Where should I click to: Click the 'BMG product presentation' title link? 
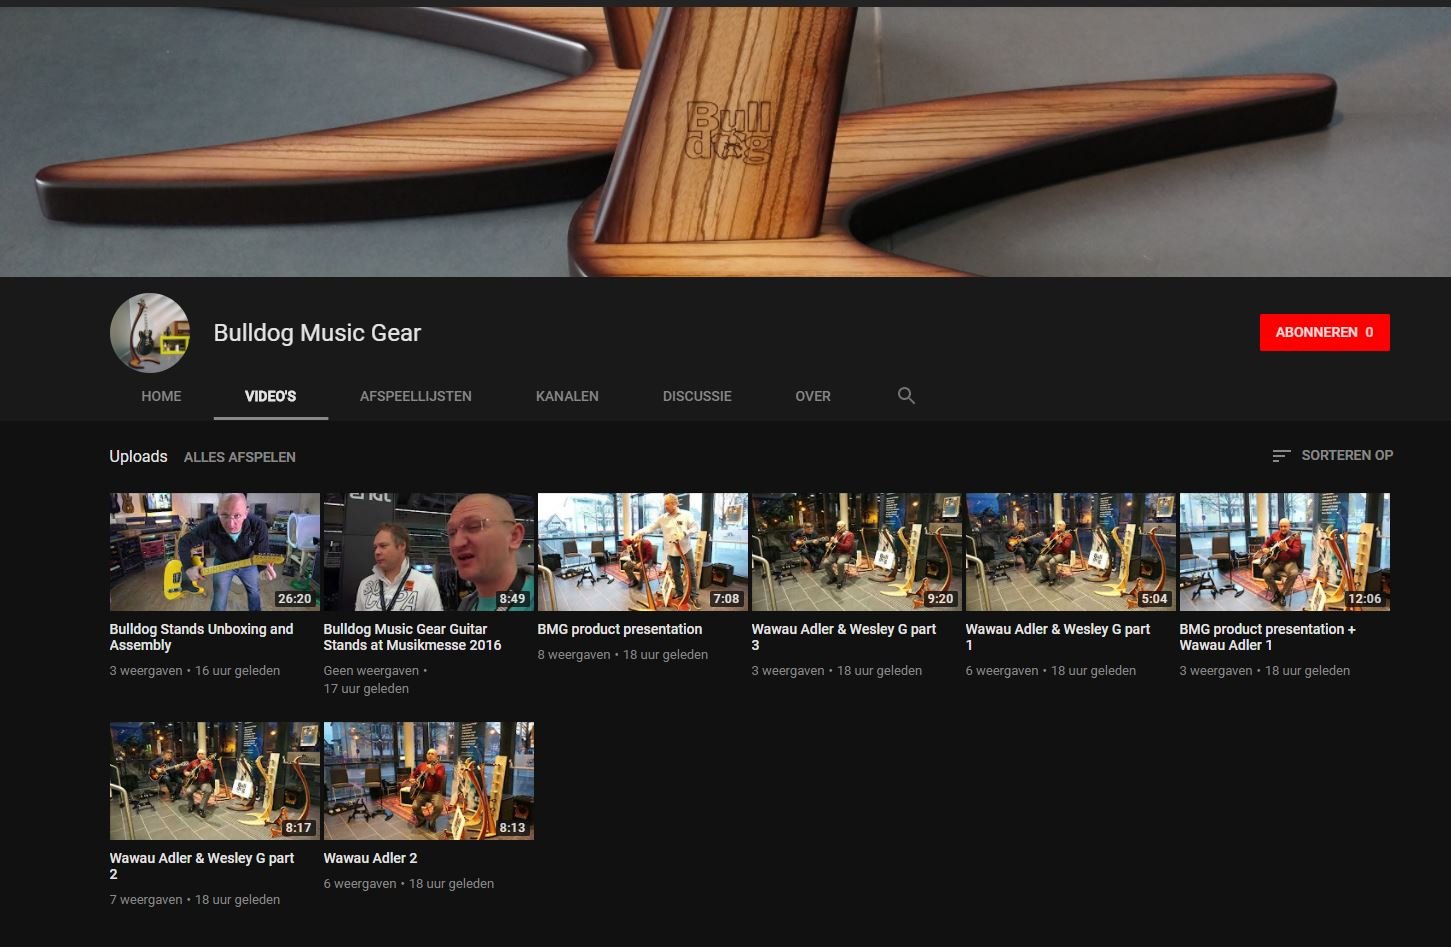pyautogui.click(x=620, y=629)
